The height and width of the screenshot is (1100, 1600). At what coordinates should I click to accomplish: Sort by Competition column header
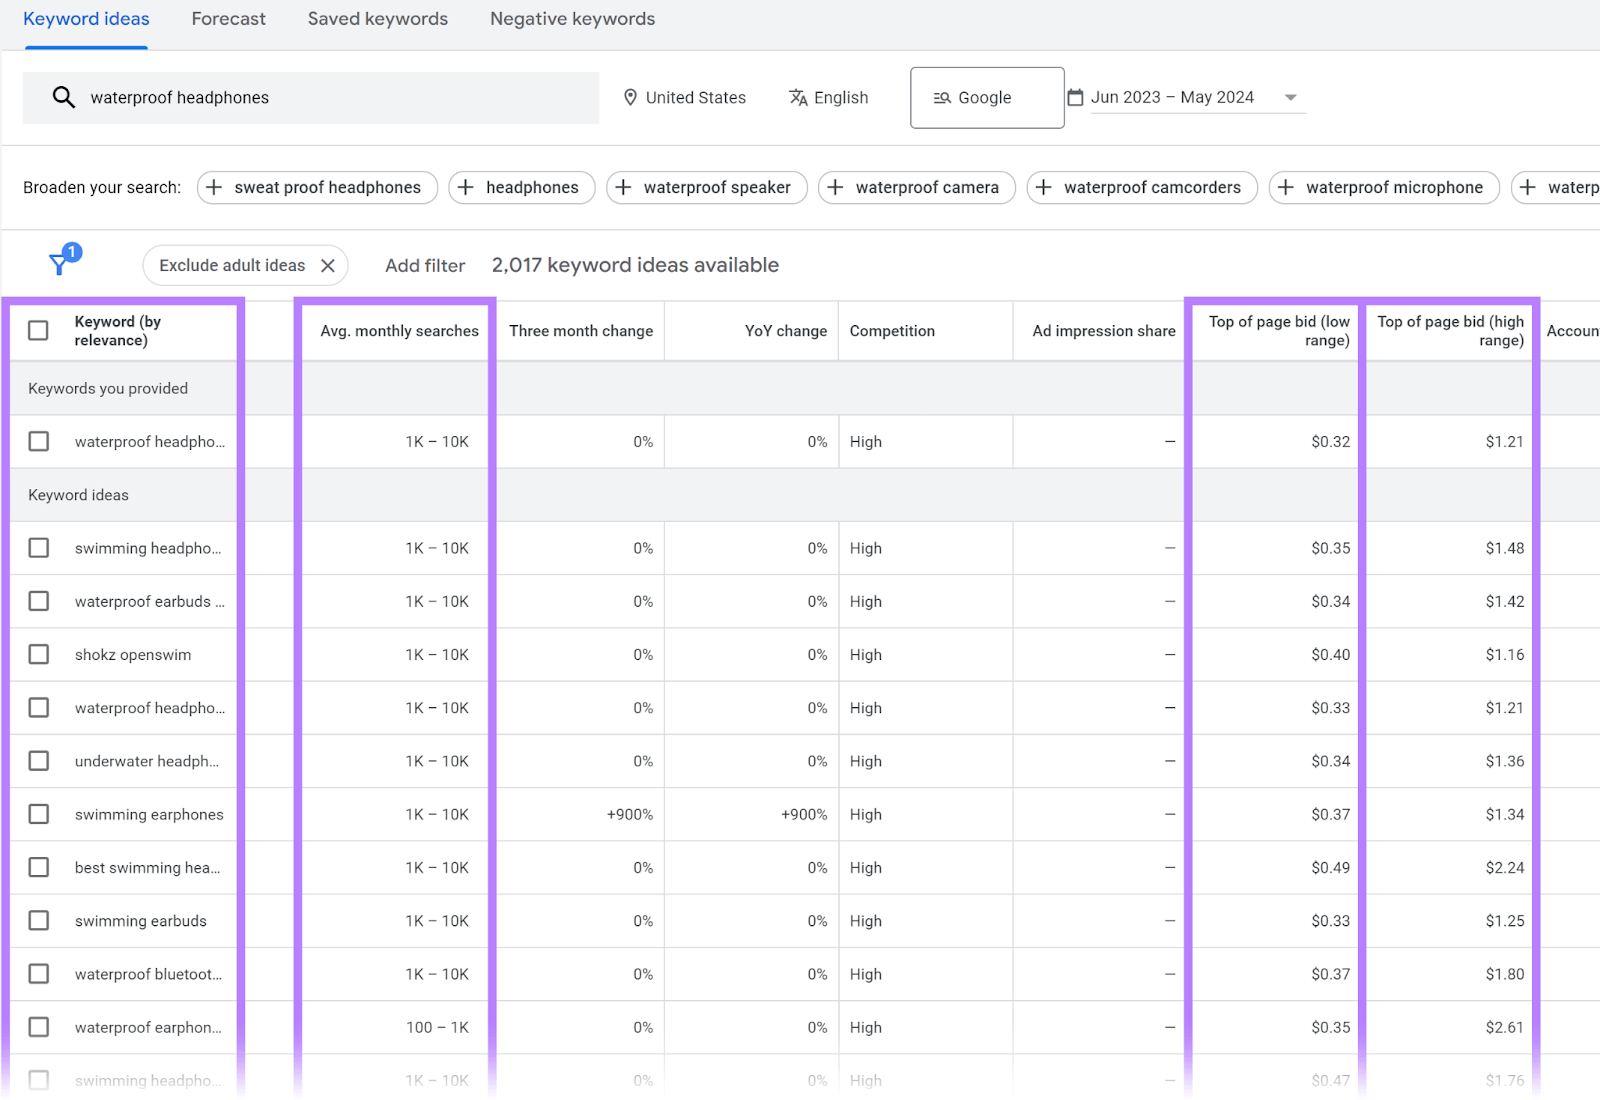click(892, 331)
